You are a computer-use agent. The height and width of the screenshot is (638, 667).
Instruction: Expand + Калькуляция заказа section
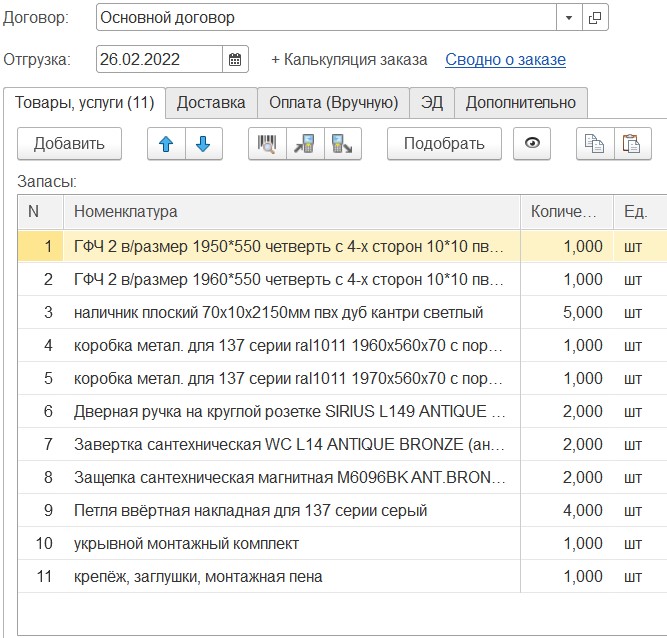pyautogui.click(x=349, y=59)
